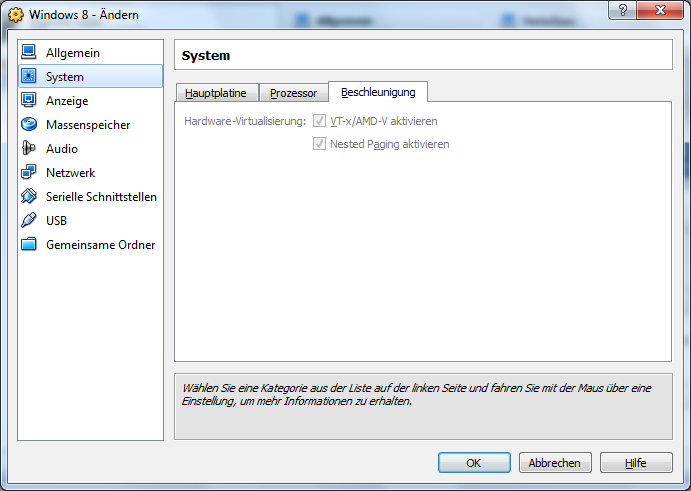
Task: Click the Gemeinsame Ordner folder icon
Action: click(x=29, y=244)
